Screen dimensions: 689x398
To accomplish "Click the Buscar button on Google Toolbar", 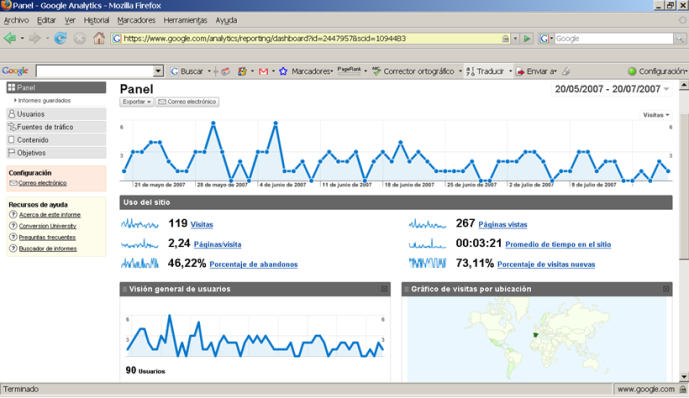I will click(x=187, y=71).
